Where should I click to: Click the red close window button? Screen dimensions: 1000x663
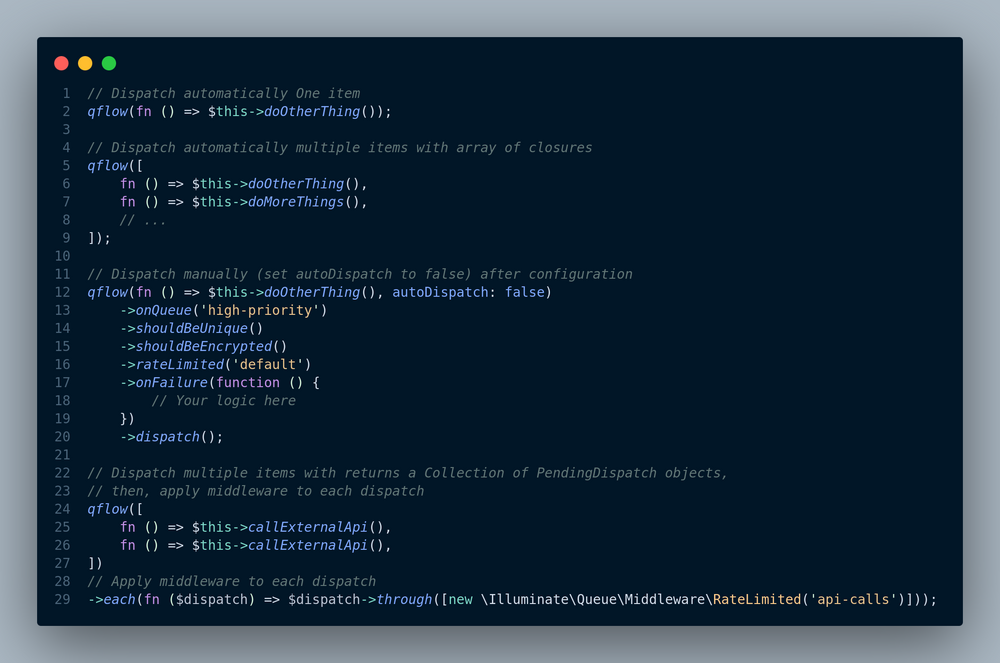(61, 63)
